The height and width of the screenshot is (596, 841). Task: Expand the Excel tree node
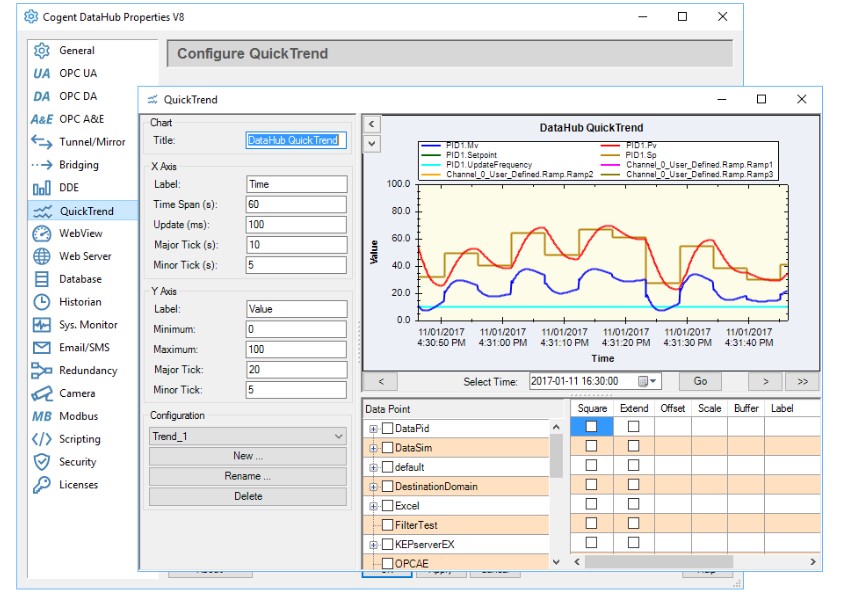point(373,506)
